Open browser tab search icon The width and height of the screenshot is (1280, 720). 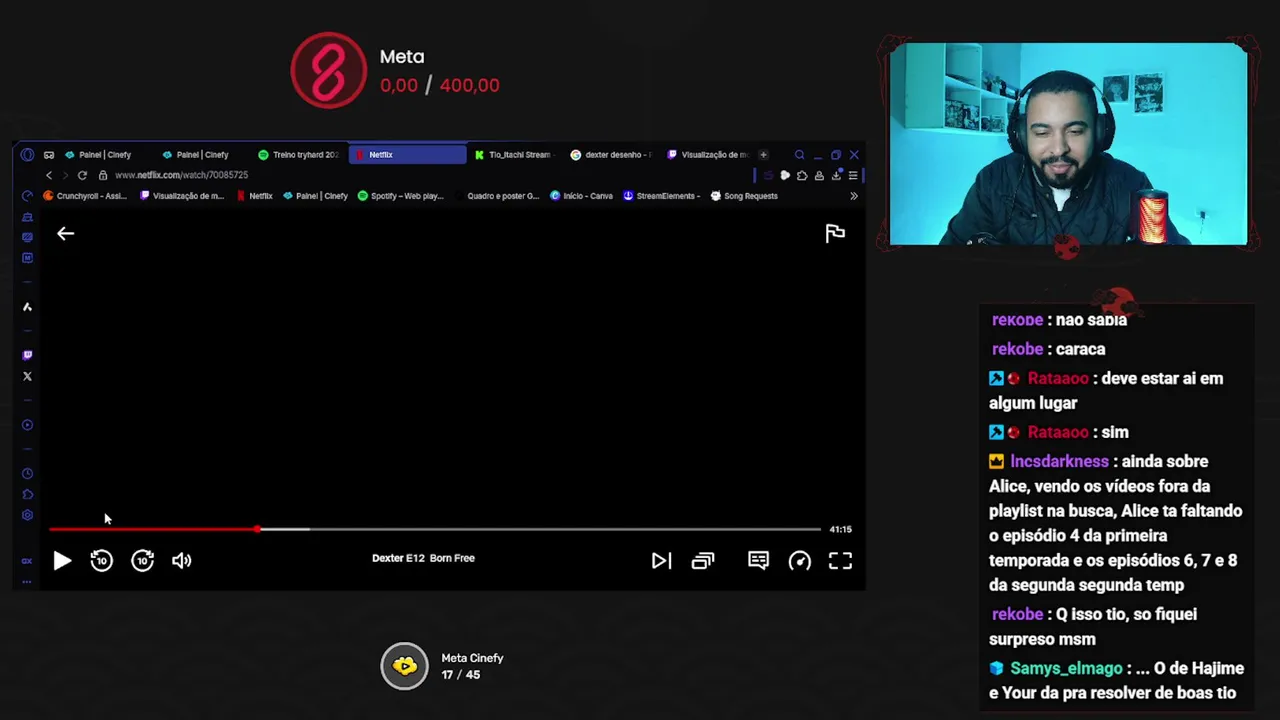(x=799, y=155)
